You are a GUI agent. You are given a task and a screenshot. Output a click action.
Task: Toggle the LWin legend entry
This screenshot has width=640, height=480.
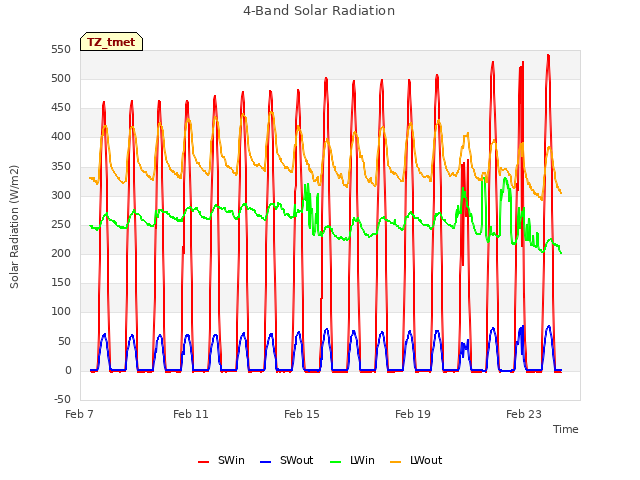coord(352,460)
